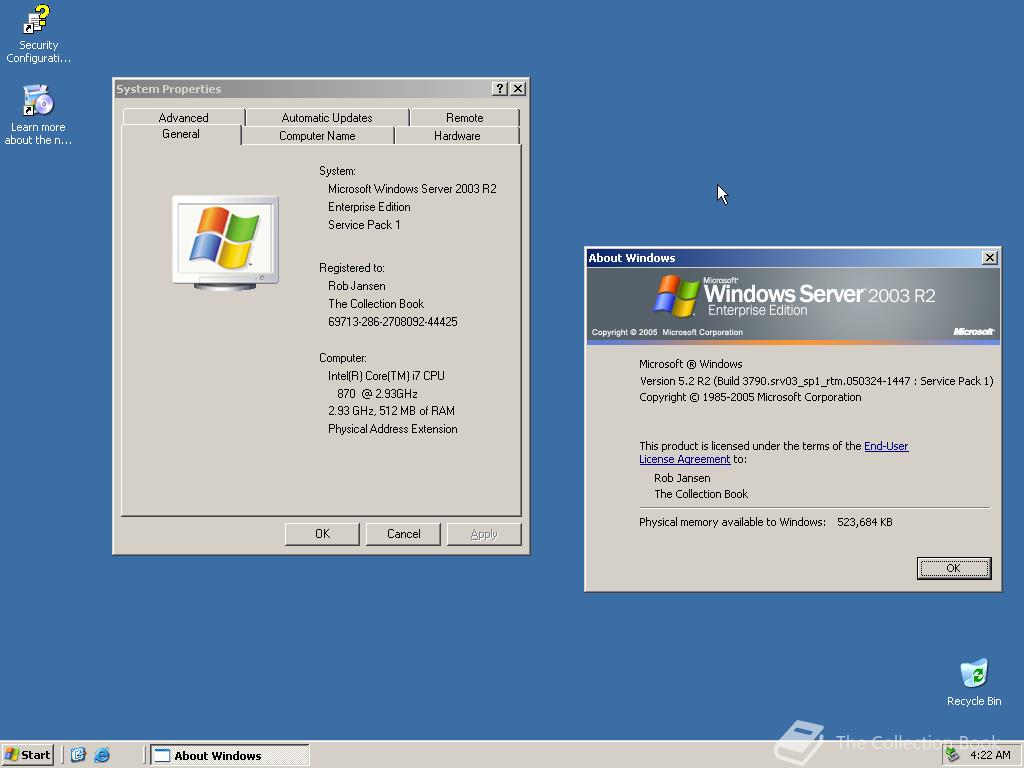This screenshot has height=768, width=1024.
Task: Click the Version 5.2 R2 build line
Action: pyautogui.click(x=816, y=381)
